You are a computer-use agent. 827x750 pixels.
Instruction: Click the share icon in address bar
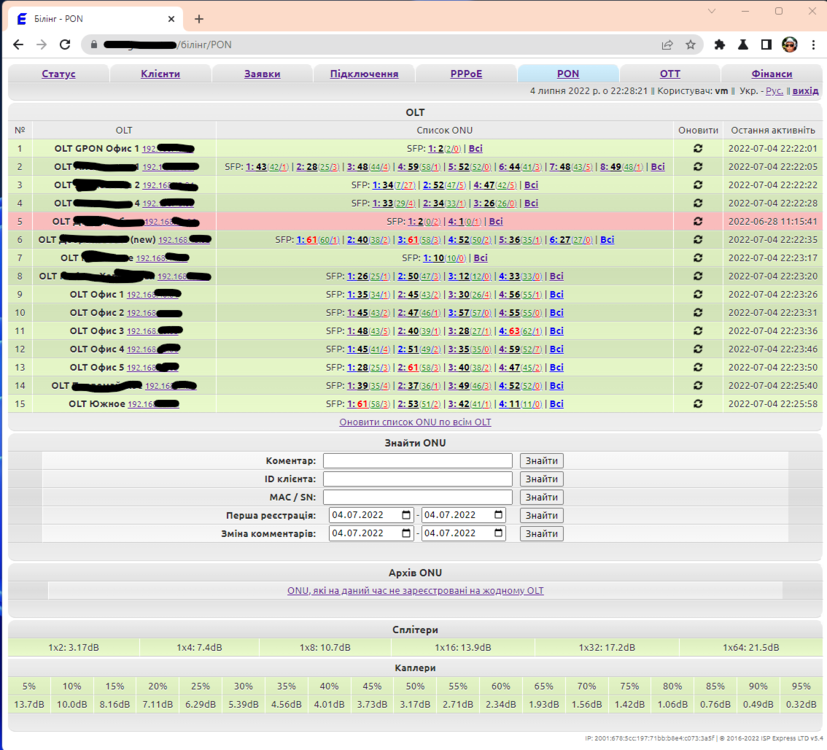point(667,44)
